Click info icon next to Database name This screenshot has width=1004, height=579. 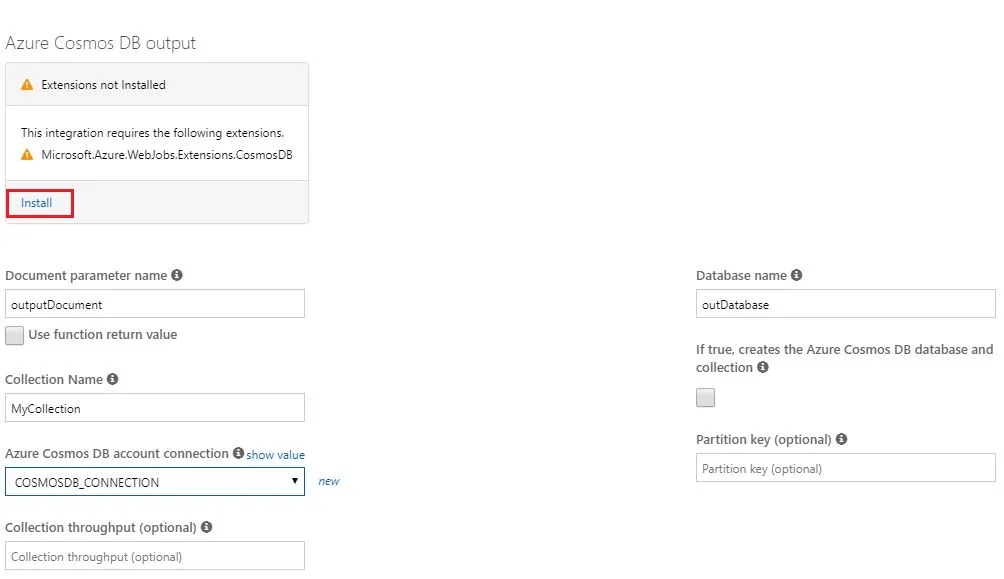[796, 275]
